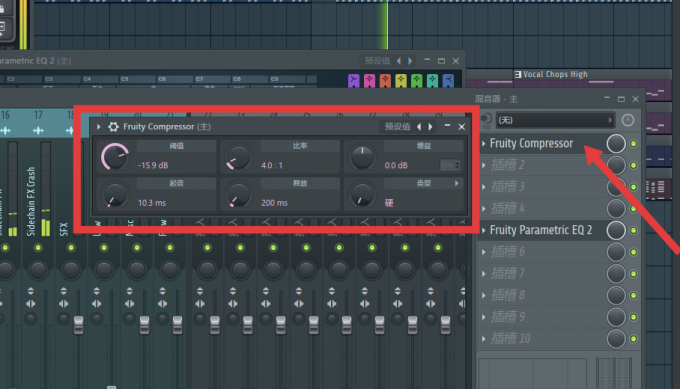Expand the Fruity Parametric EQ 2 slot arrow
This screenshot has height=389, width=680.
484,230
